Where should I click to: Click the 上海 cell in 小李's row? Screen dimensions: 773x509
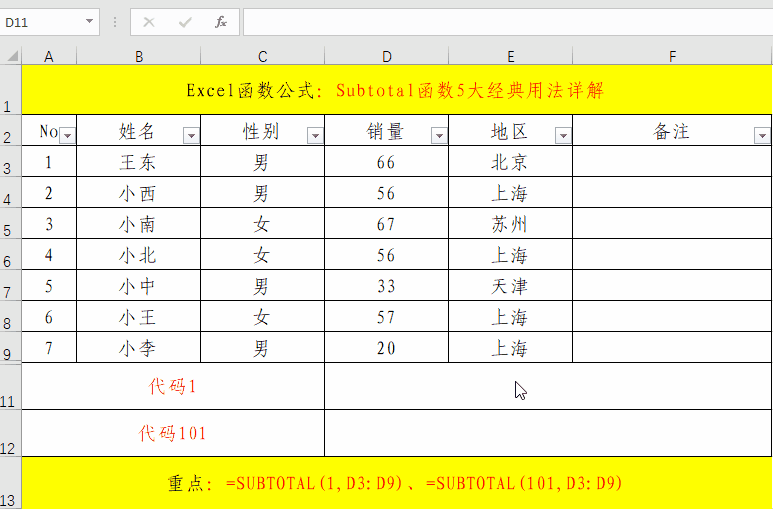[x=510, y=348]
